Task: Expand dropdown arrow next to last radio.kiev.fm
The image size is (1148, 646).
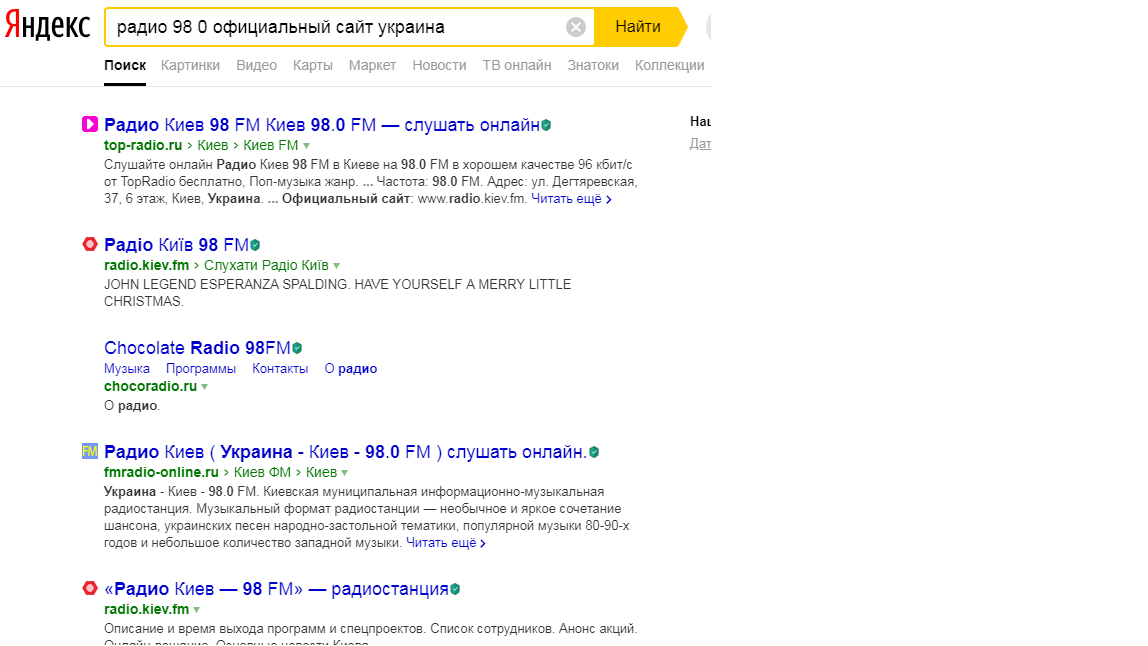Action: click(197, 610)
